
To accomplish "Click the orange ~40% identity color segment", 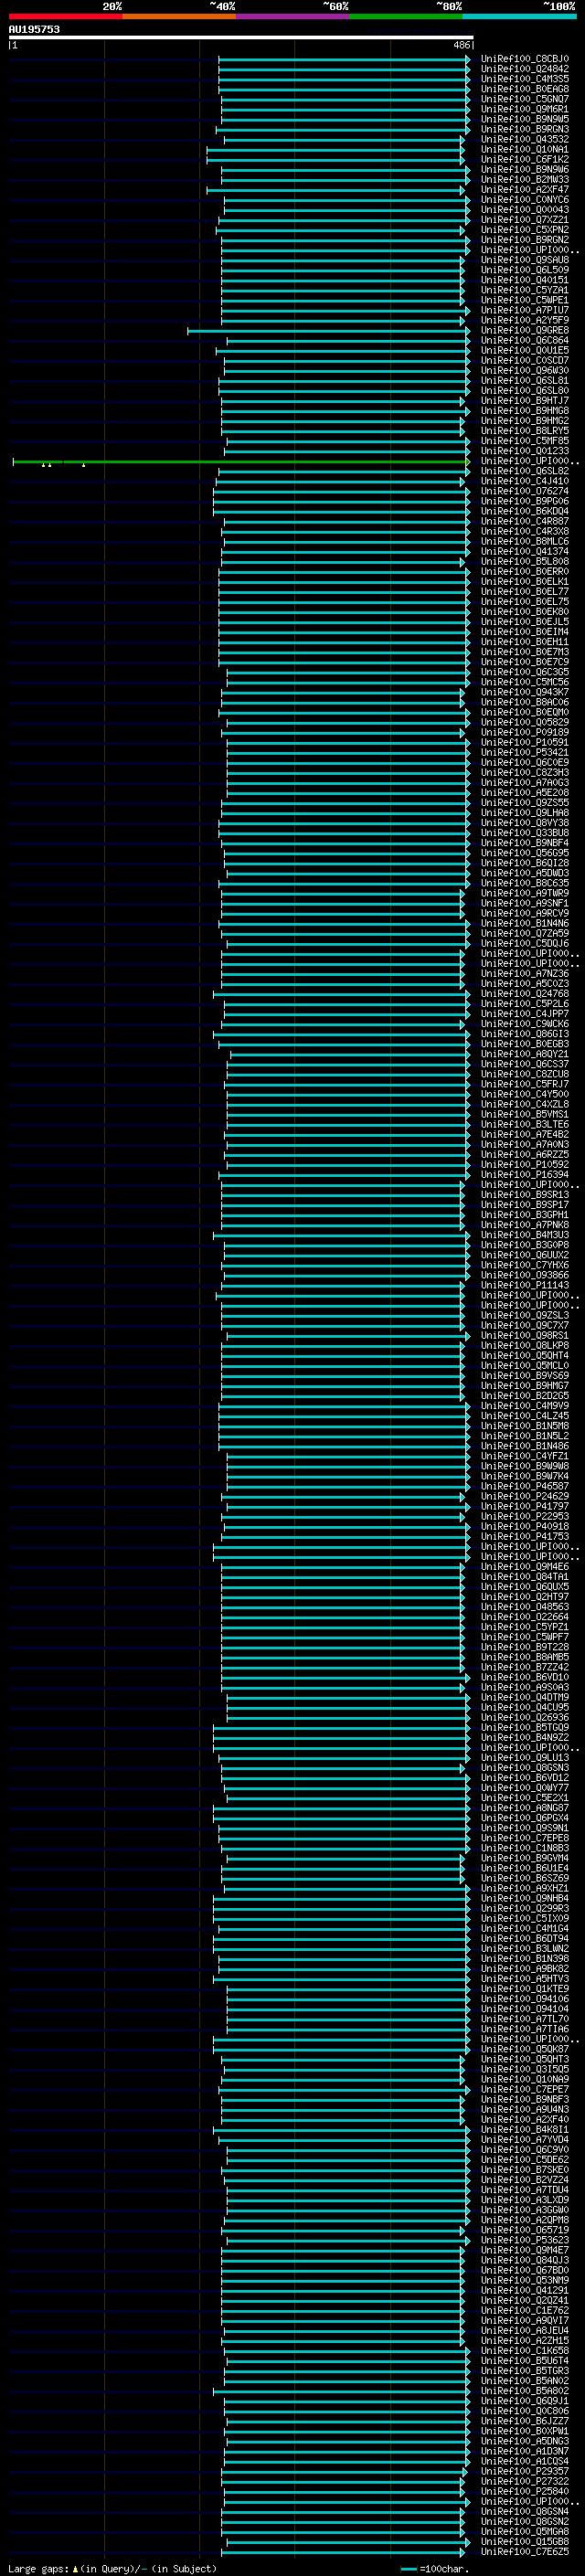I will [x=179, y=16].
